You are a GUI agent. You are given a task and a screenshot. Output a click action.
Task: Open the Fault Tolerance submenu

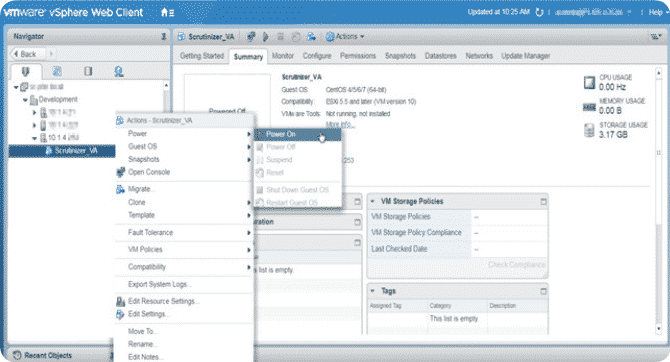click(184, 233)
